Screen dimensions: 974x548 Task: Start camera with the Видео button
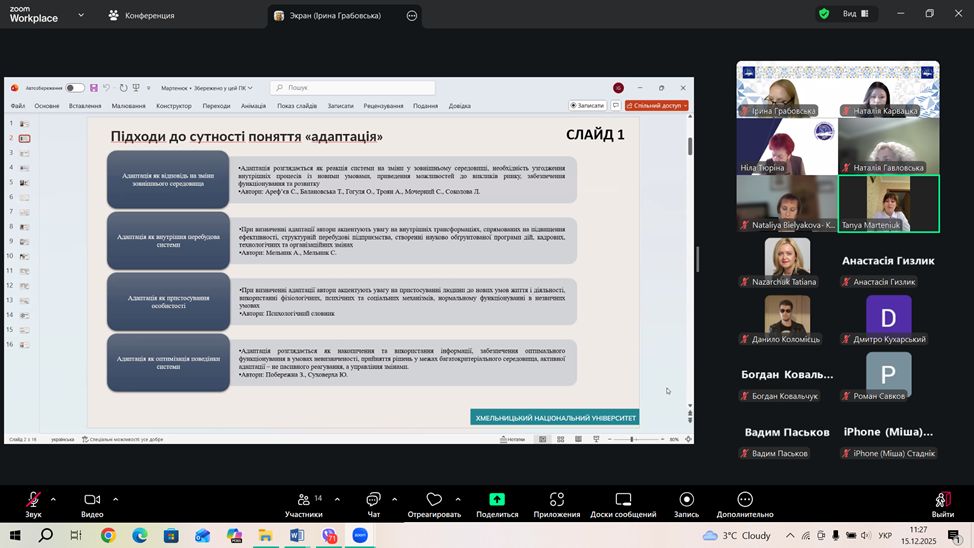pos(92,503)
